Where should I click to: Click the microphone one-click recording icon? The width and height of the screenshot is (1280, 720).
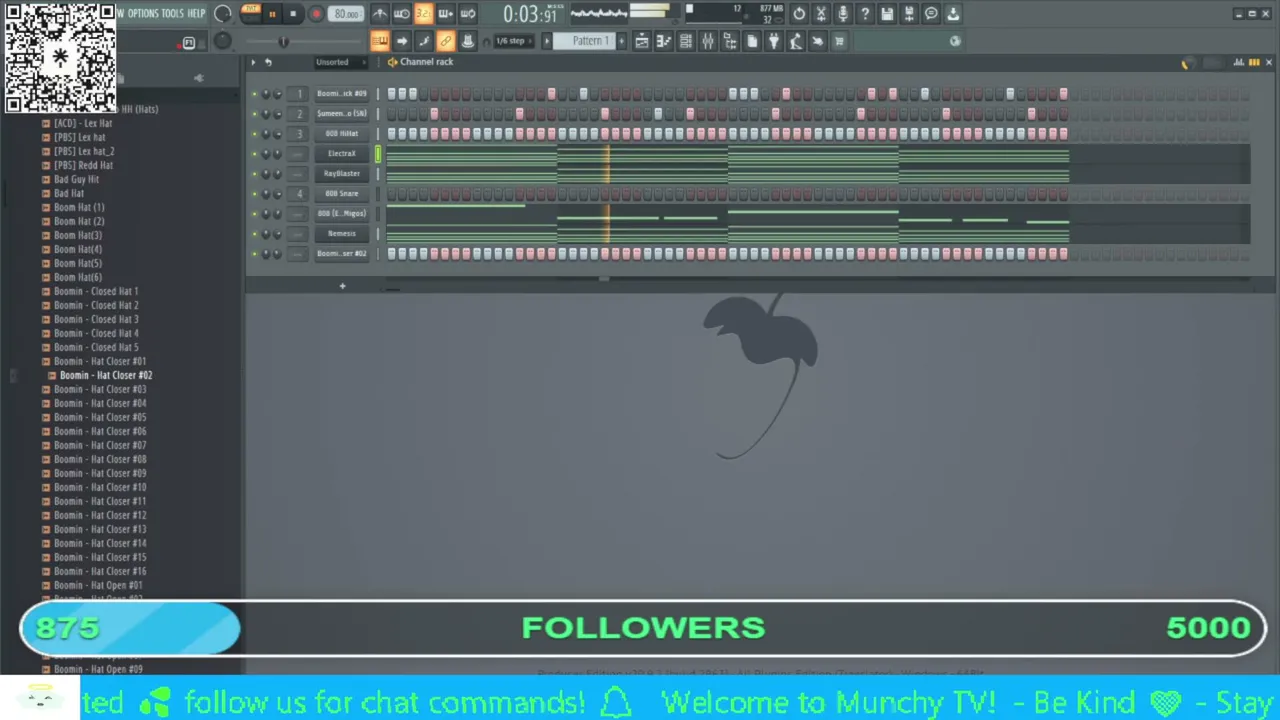coord(843,14)
